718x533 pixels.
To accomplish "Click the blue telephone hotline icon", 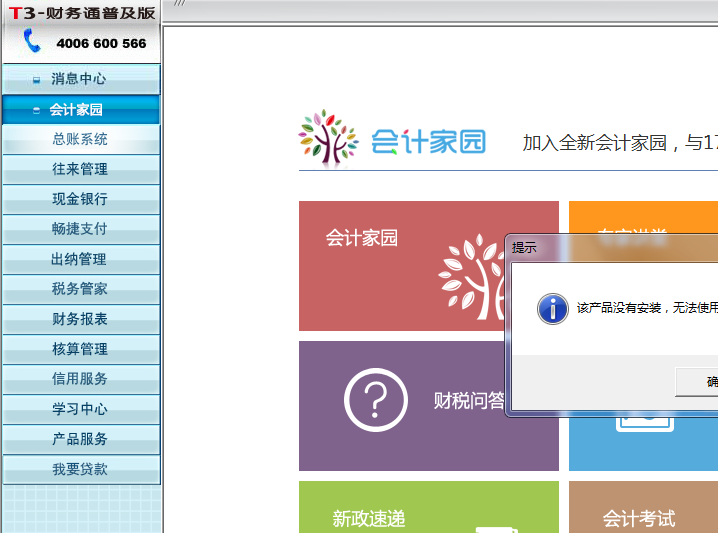I will [32, 40].
